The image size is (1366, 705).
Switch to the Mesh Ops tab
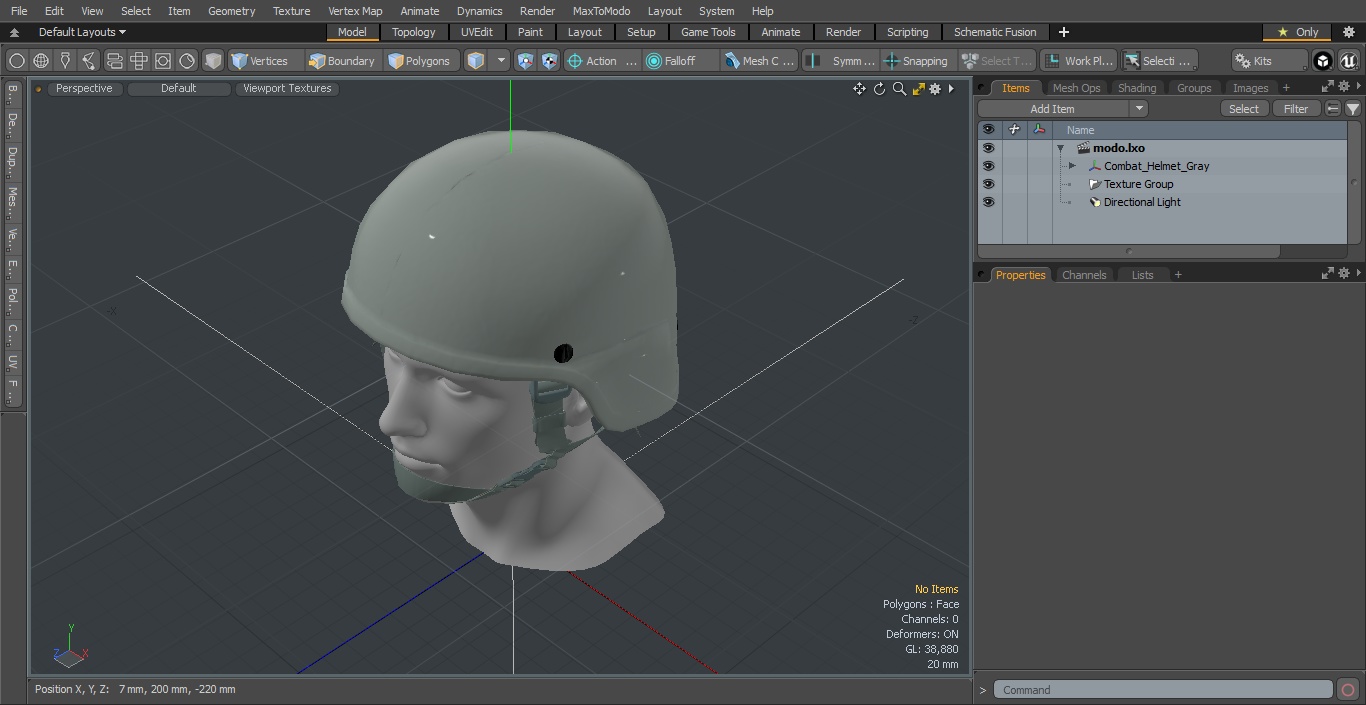1076,88
